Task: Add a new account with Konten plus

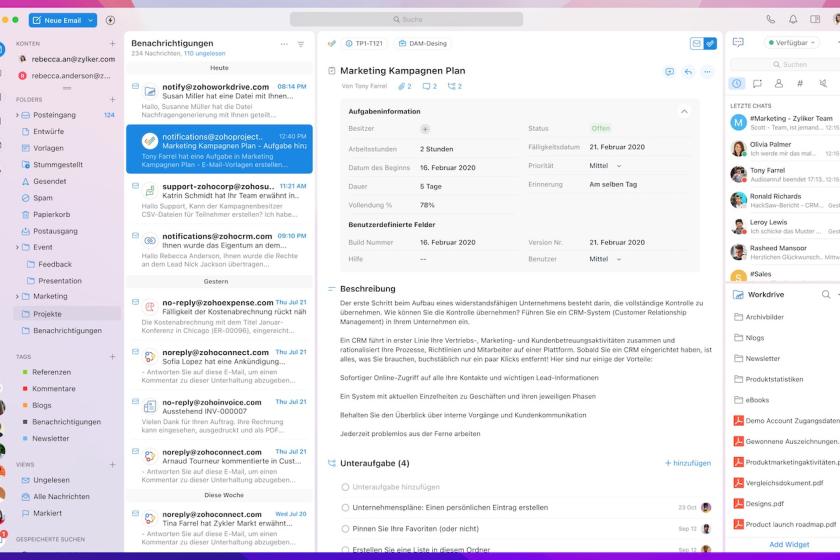Action: point(112,43)
